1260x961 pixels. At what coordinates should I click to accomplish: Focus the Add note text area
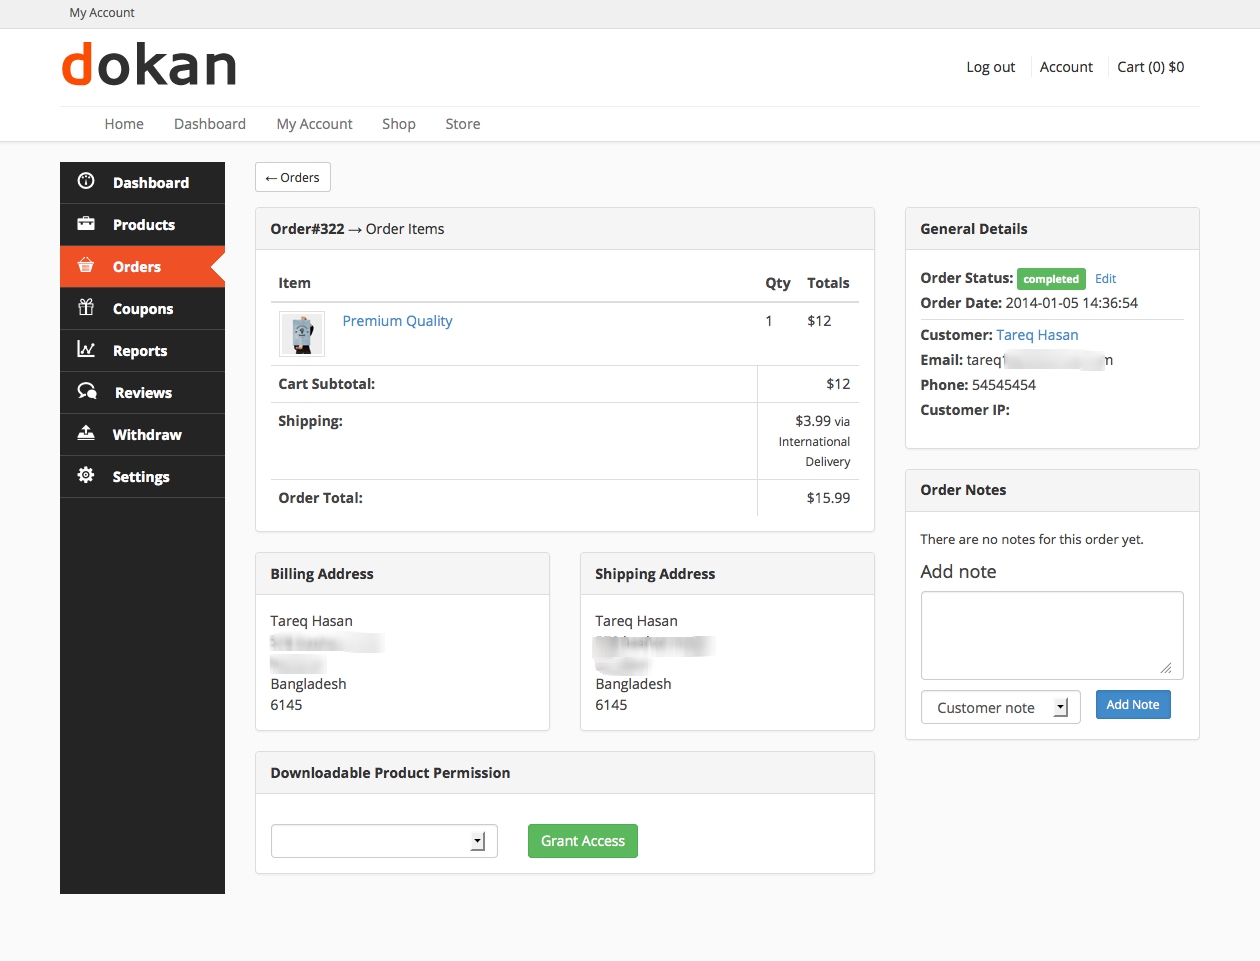pos(1051,635)
